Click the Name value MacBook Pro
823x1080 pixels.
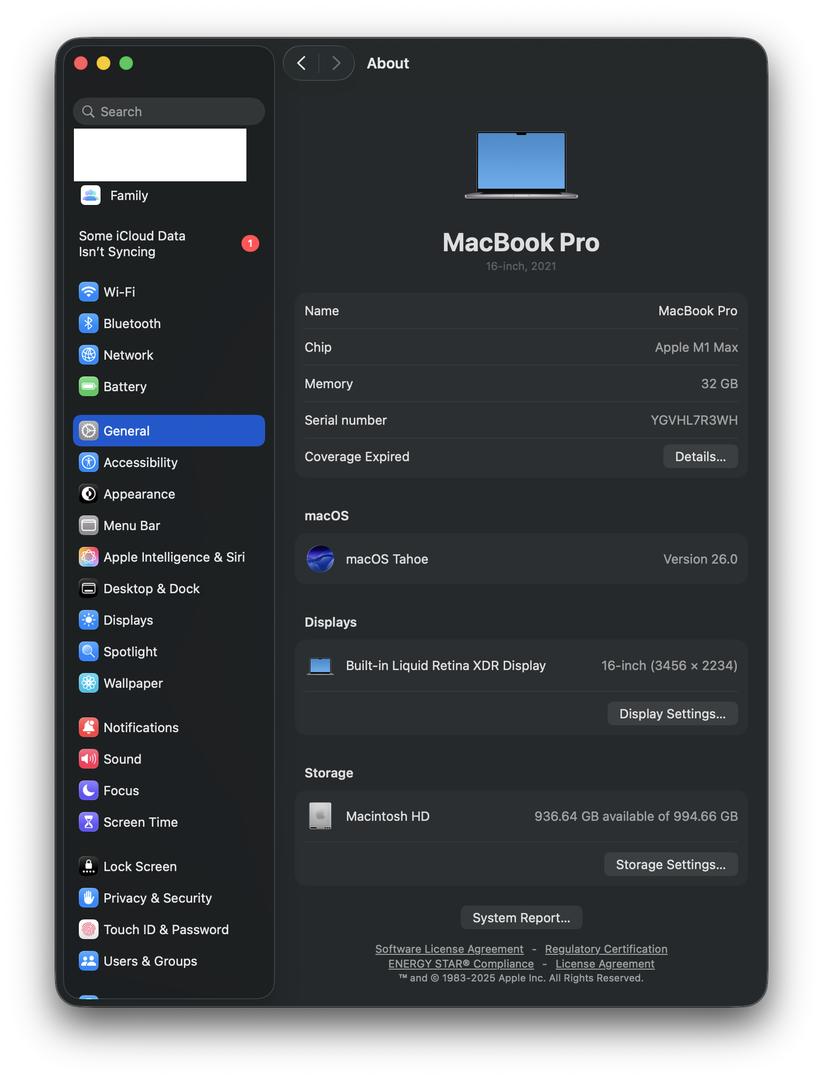(x=698, y=311)
